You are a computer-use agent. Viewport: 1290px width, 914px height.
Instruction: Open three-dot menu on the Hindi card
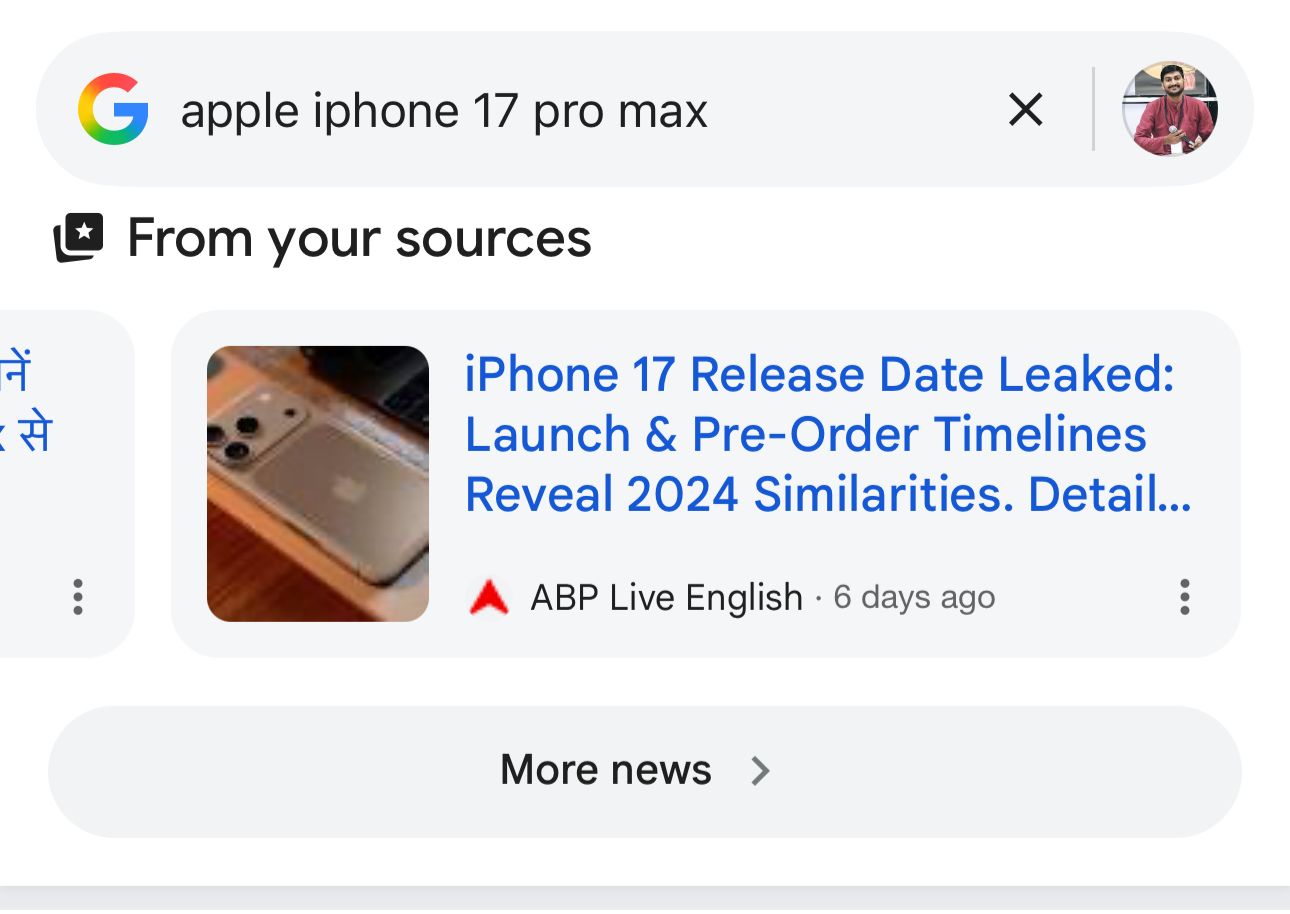point(78,597)
